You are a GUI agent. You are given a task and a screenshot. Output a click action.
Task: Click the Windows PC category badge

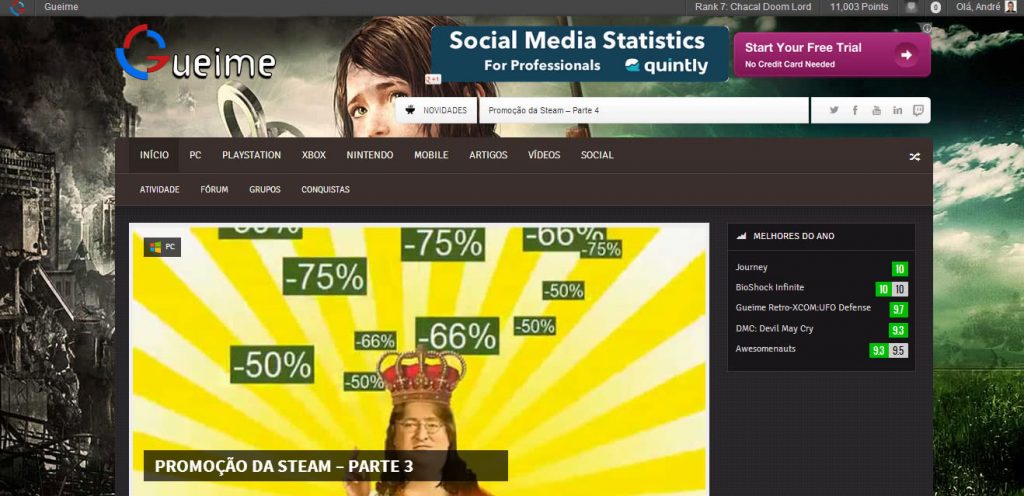point(162,247)
